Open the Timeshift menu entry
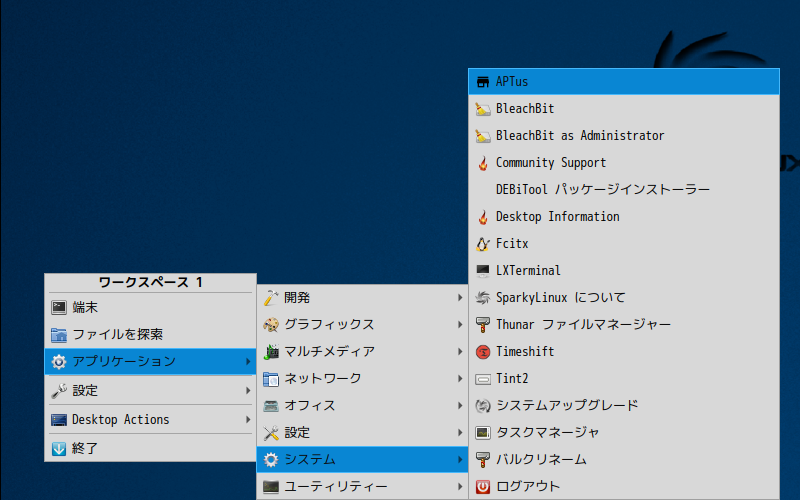 [x=623, y=352]
